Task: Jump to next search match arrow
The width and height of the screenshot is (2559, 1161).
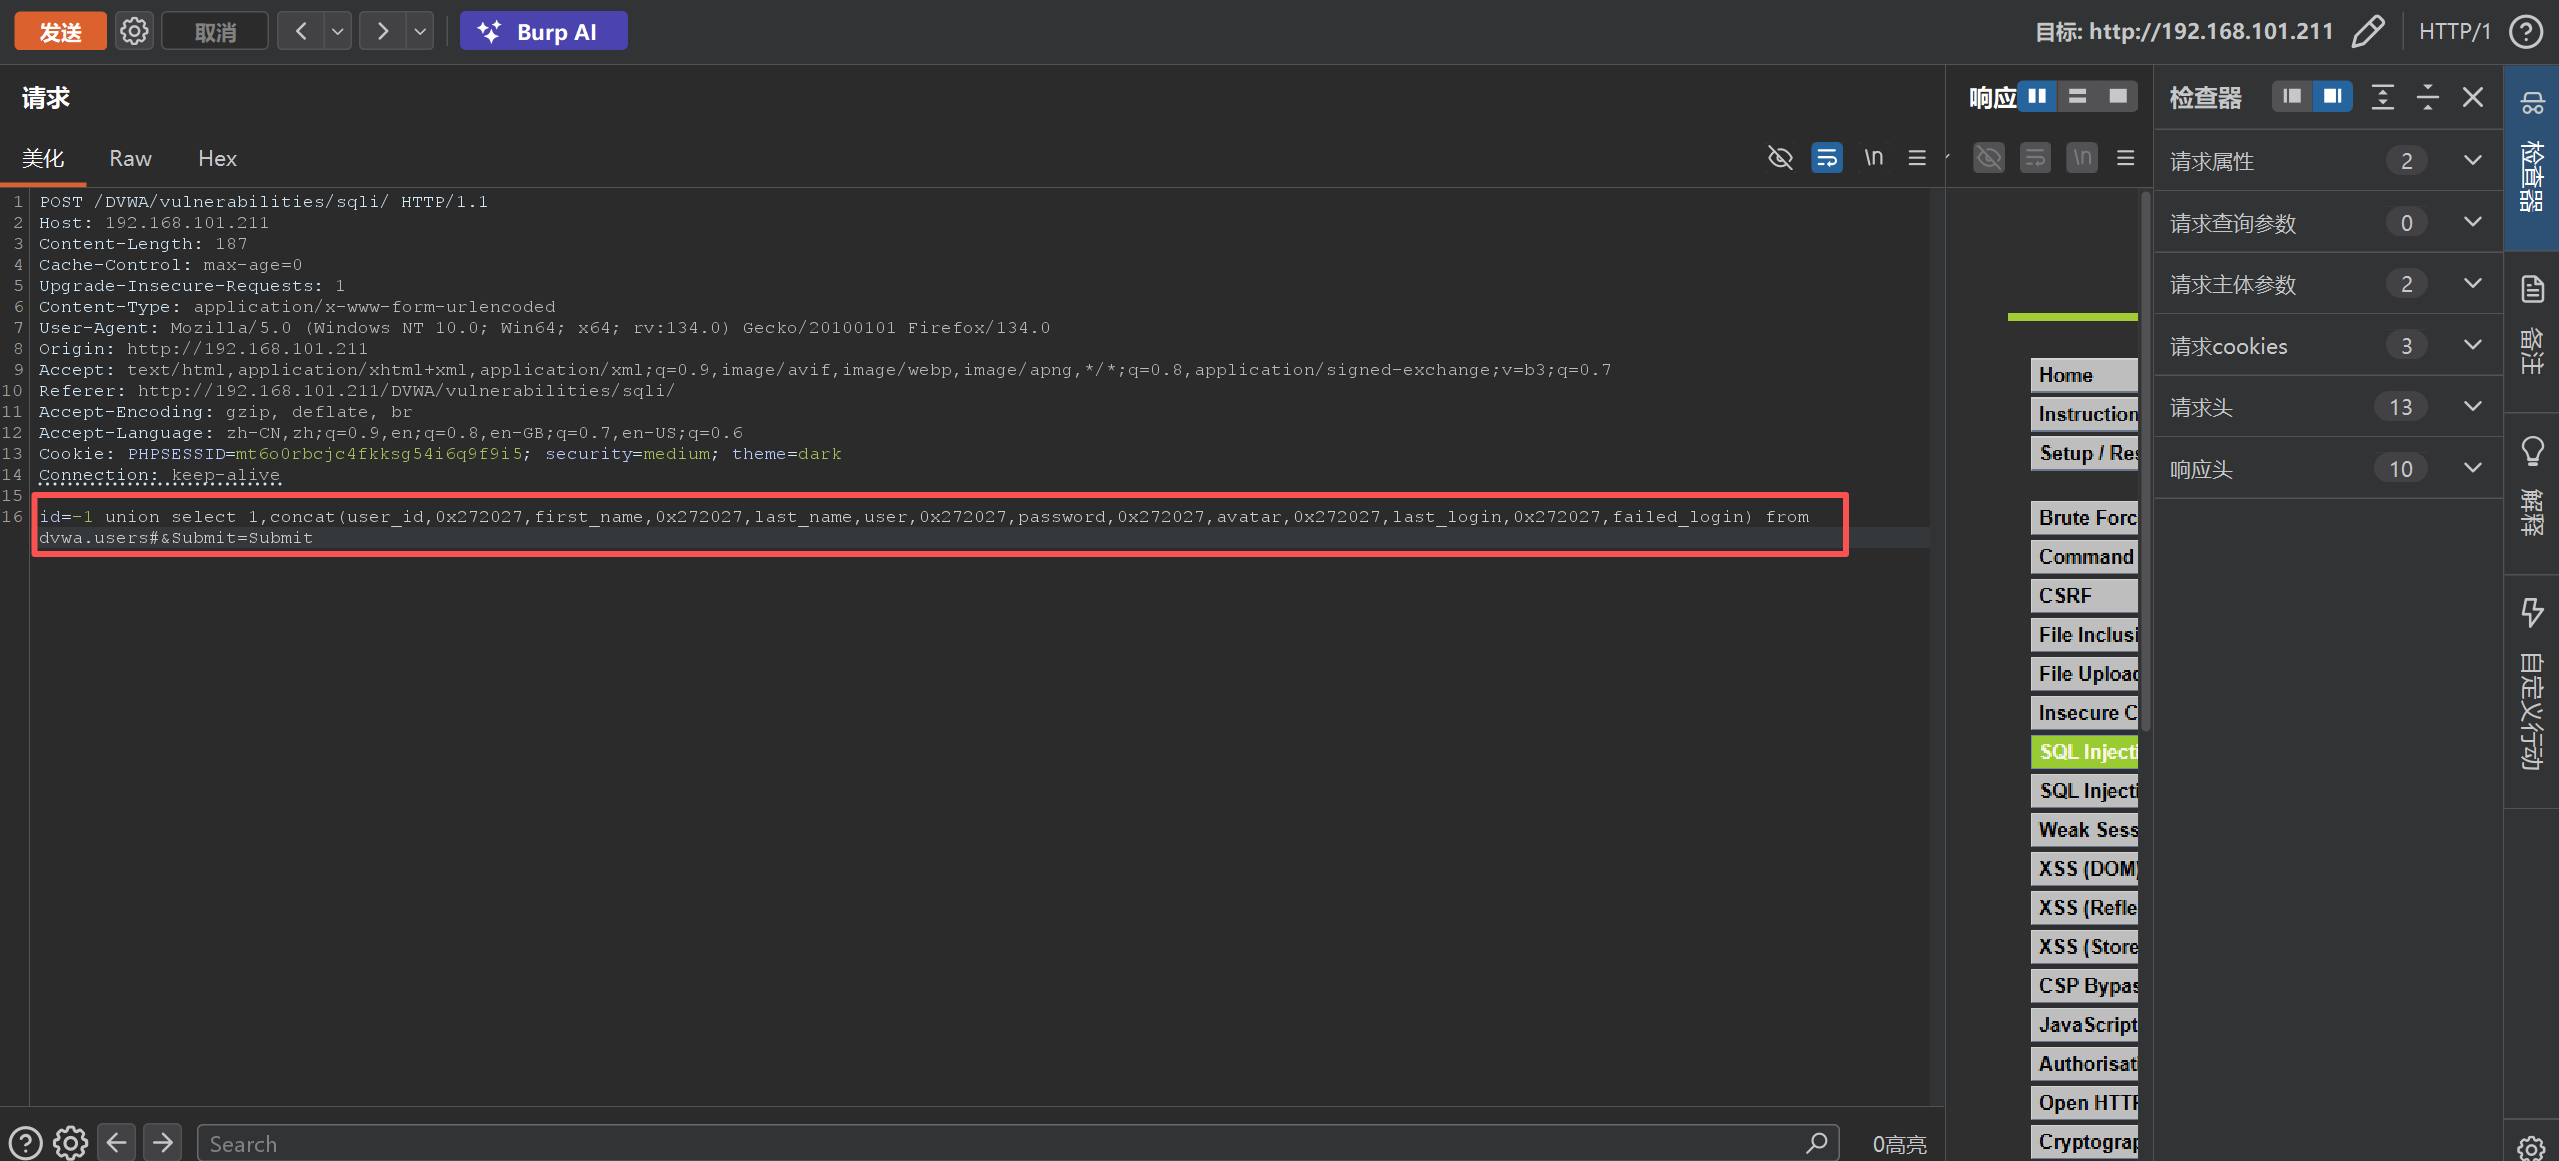Action: point(162,1142)
